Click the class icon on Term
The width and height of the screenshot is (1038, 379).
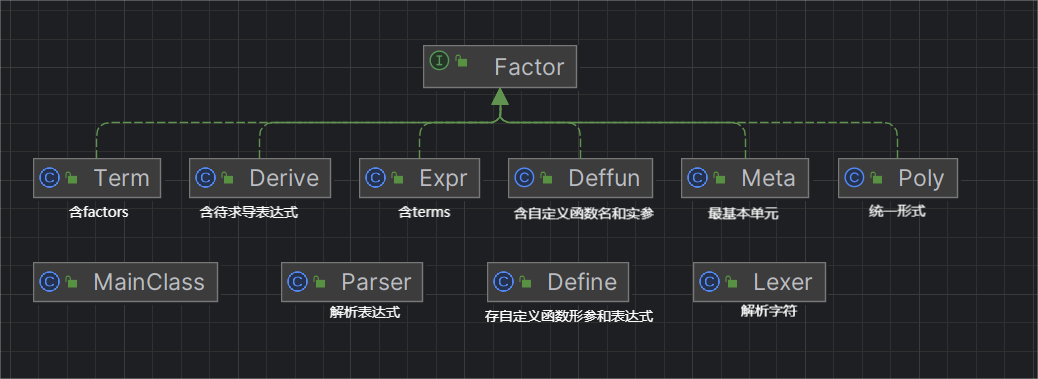tap(50, 178)
